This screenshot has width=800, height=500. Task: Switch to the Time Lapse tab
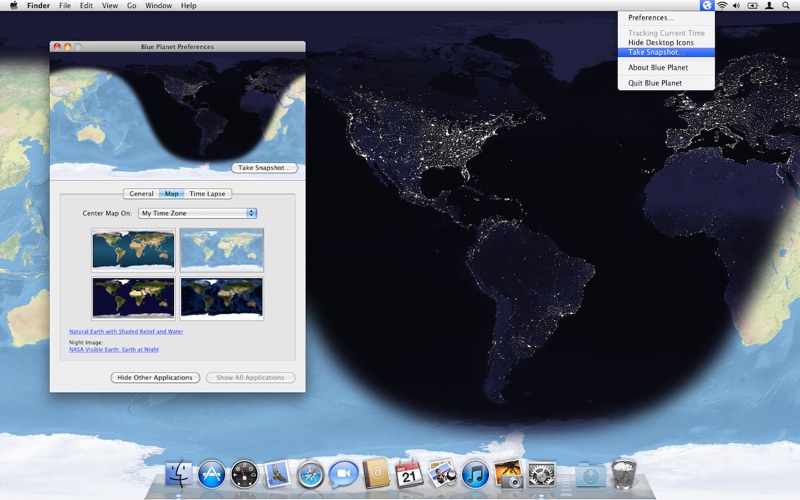coord(208,194)
